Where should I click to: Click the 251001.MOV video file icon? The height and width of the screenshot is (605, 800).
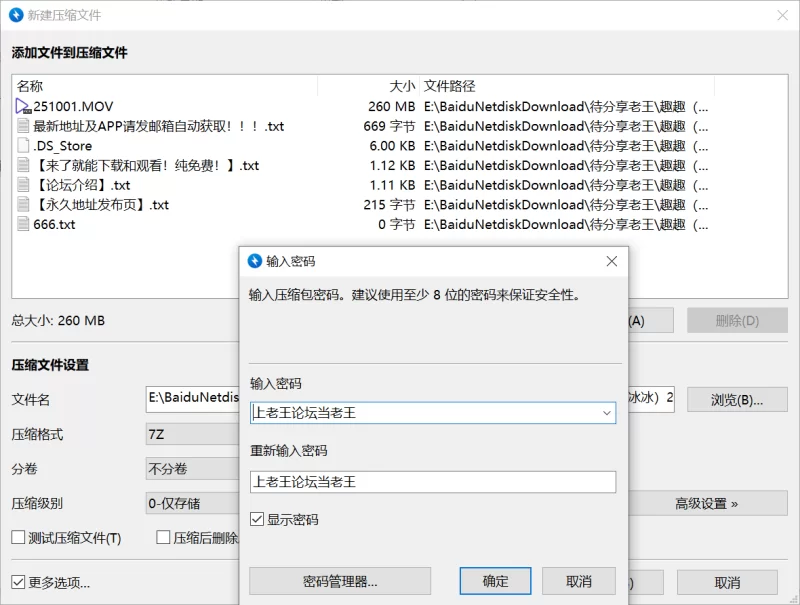click(x=23, y=106)
